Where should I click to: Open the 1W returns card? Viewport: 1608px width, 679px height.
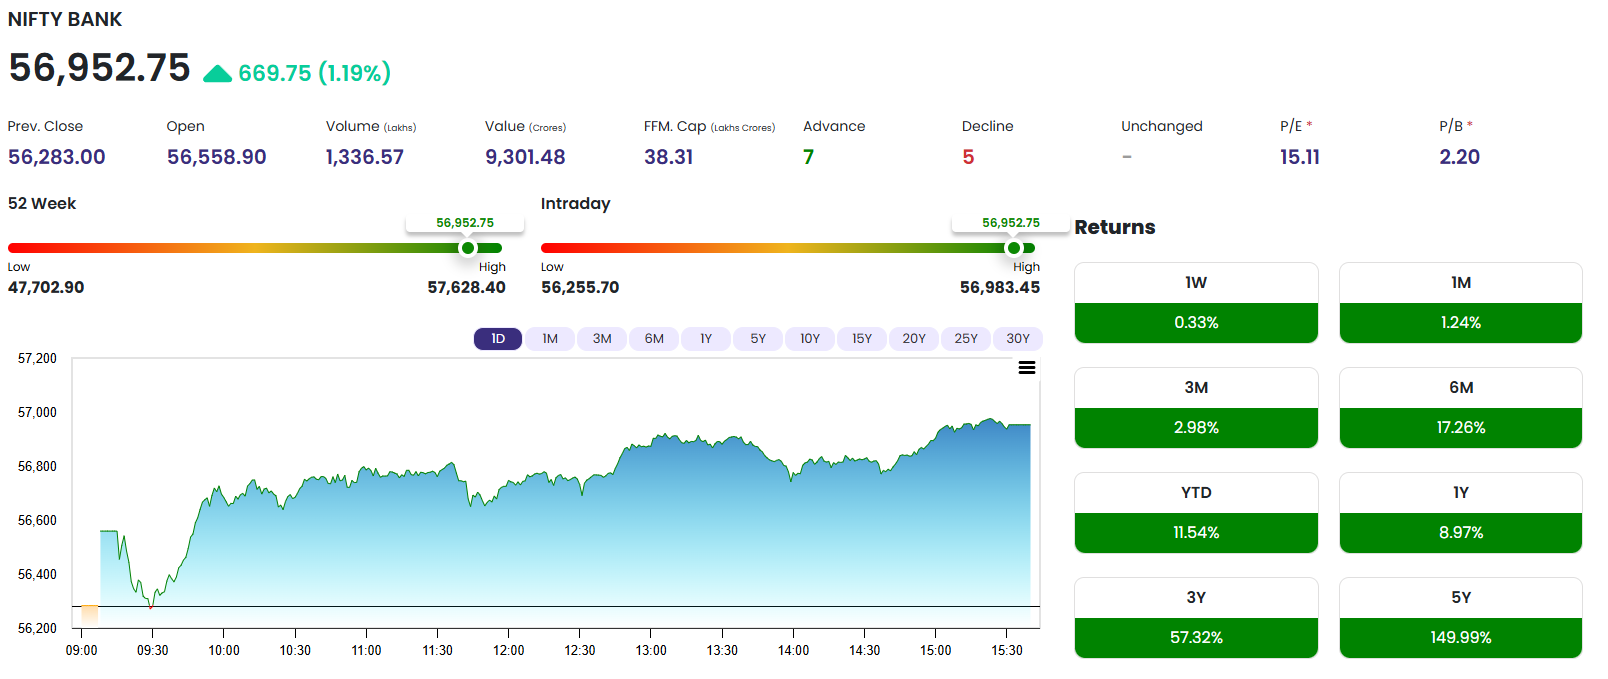coord(1196,303)
